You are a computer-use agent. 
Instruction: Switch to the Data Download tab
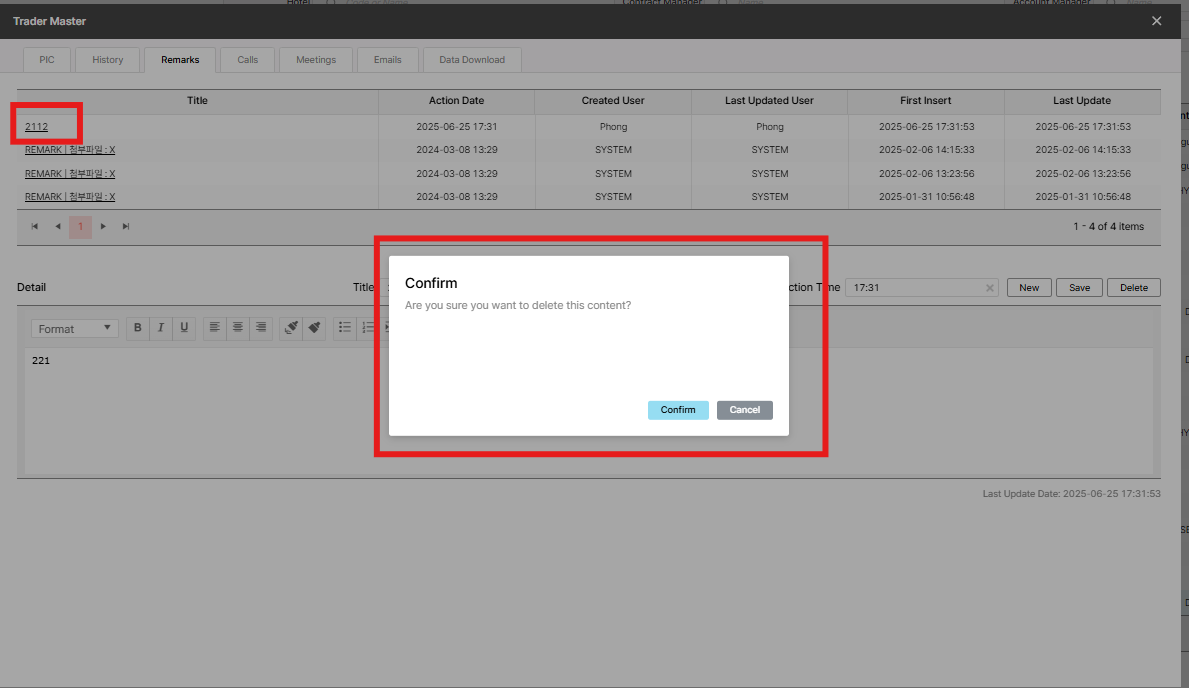[x=472, y=60]
